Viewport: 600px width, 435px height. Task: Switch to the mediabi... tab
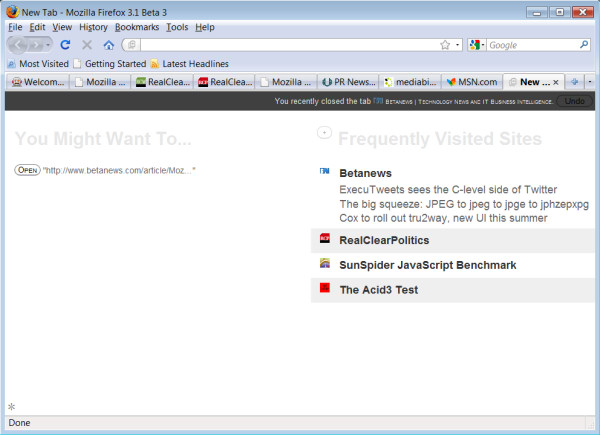coord(410,82)
